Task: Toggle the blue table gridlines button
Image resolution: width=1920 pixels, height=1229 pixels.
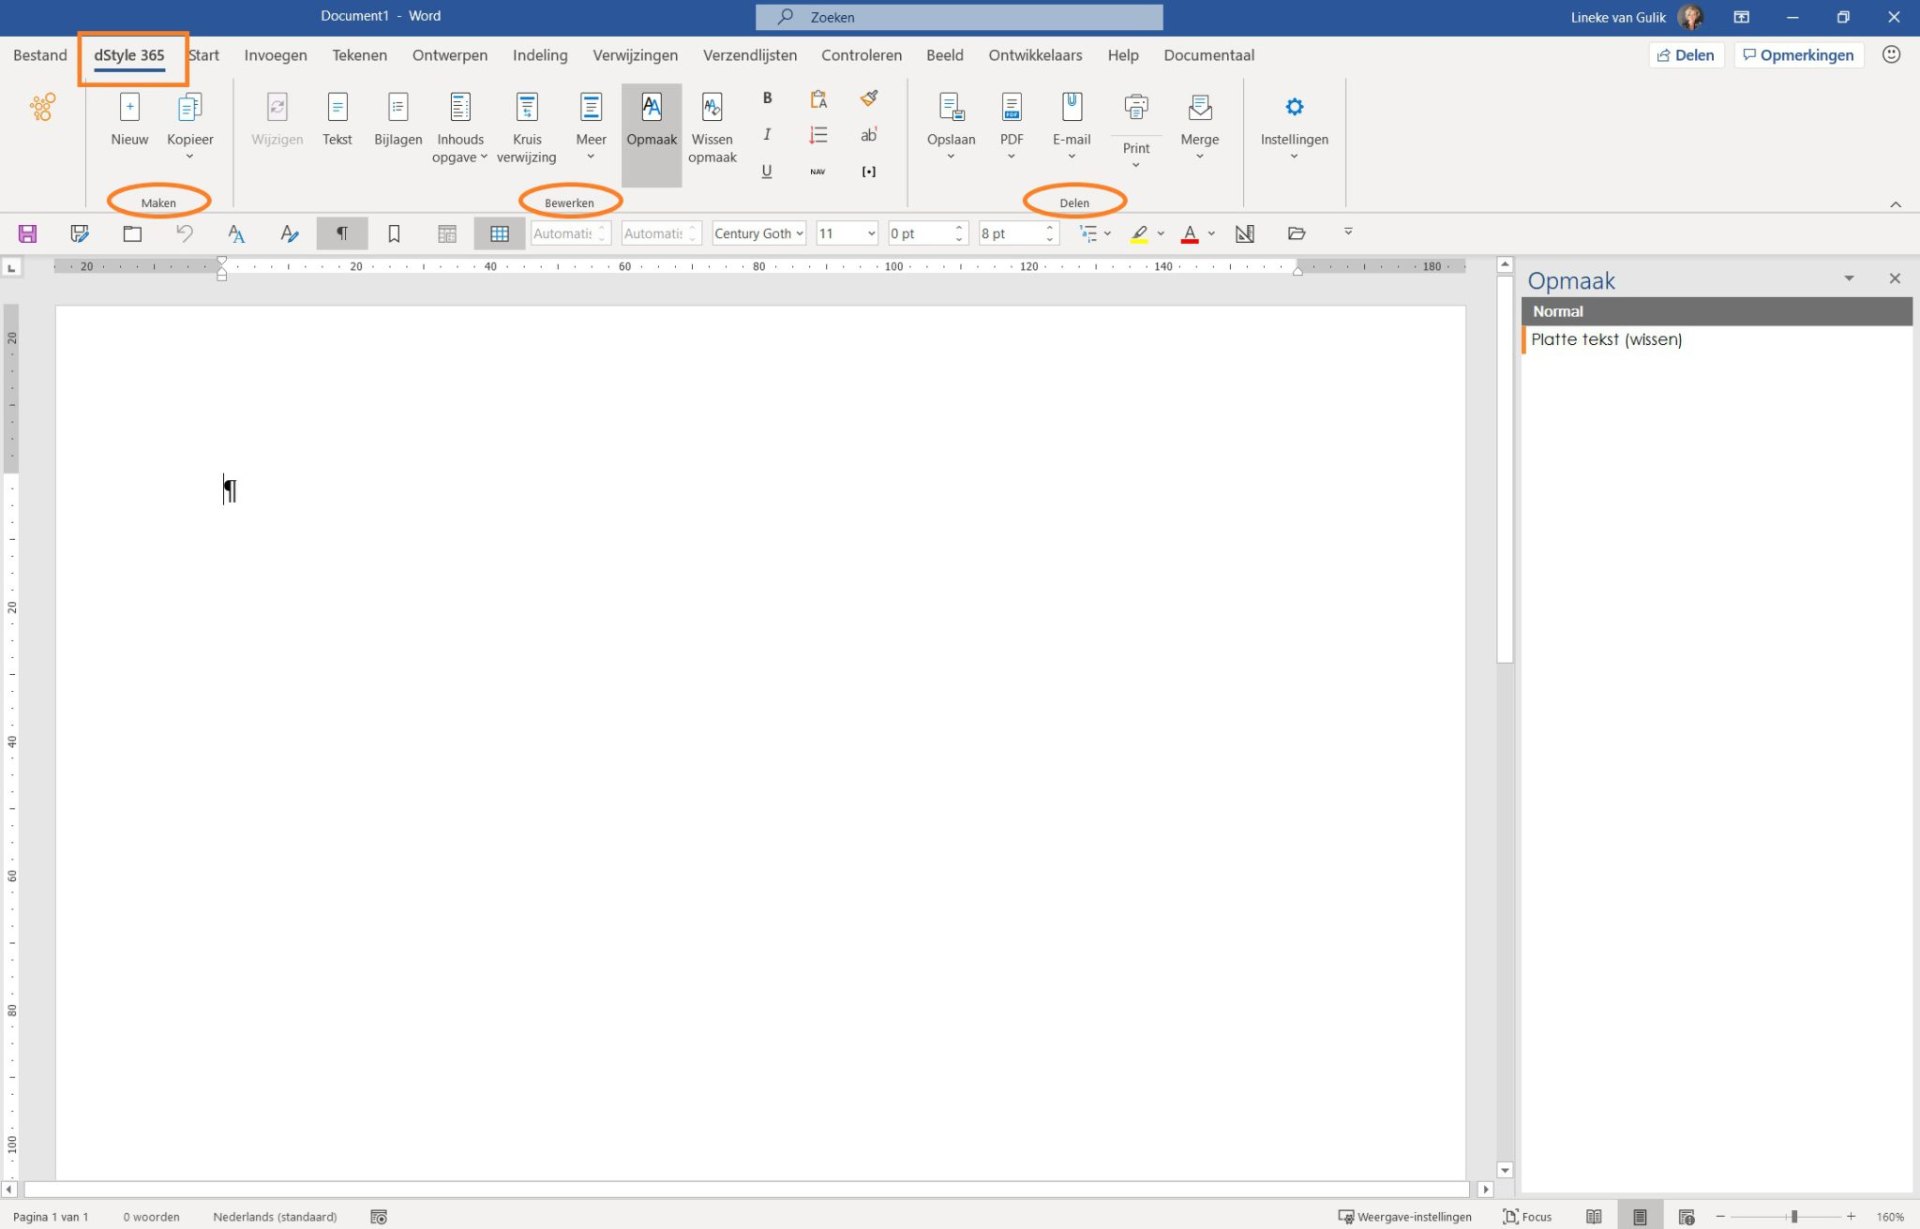Action: [x=499, y=234]
